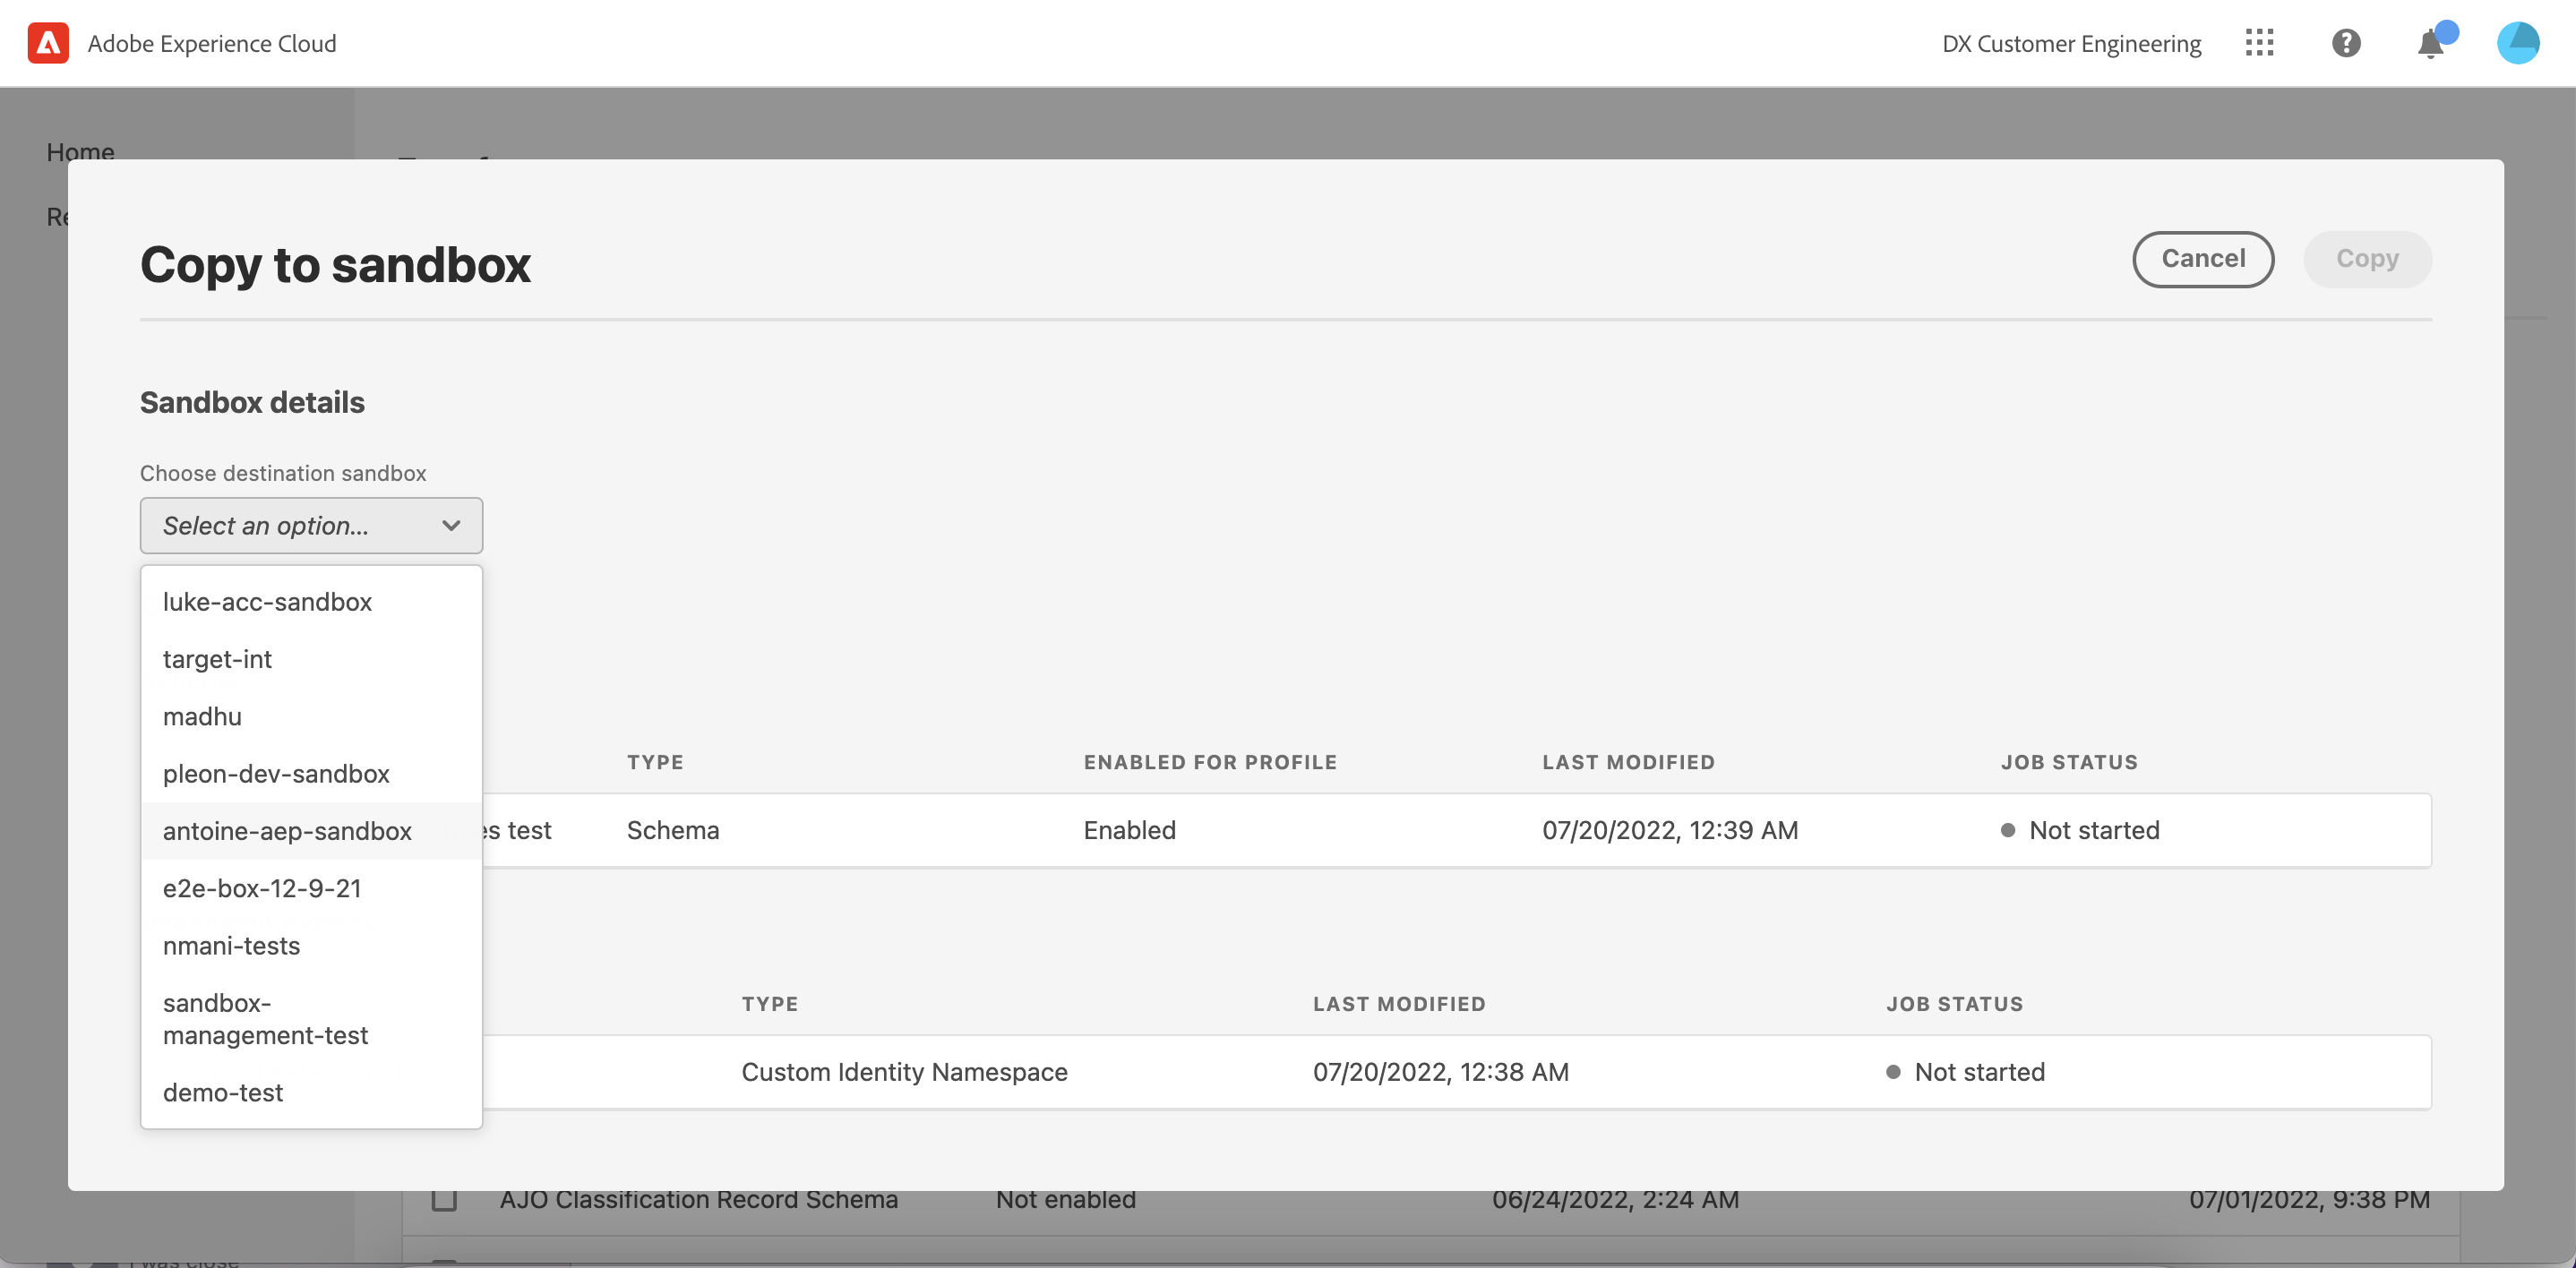The width and height of the screenshot is (2576, 1268).
Task: Open the user profile avatar
Action: 2517,43
